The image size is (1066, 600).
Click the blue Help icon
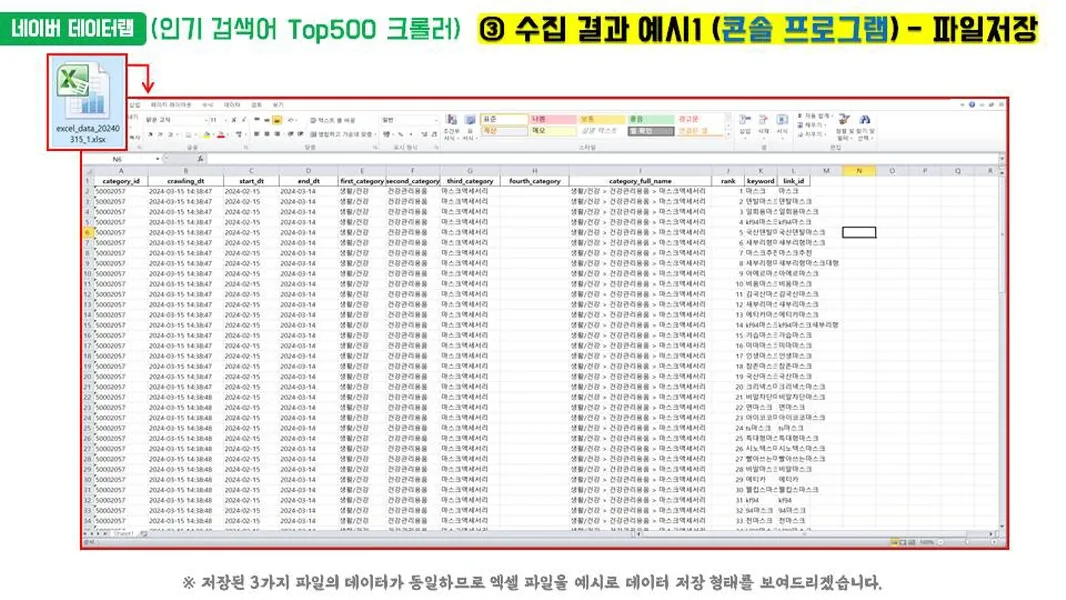coord(972,105)
